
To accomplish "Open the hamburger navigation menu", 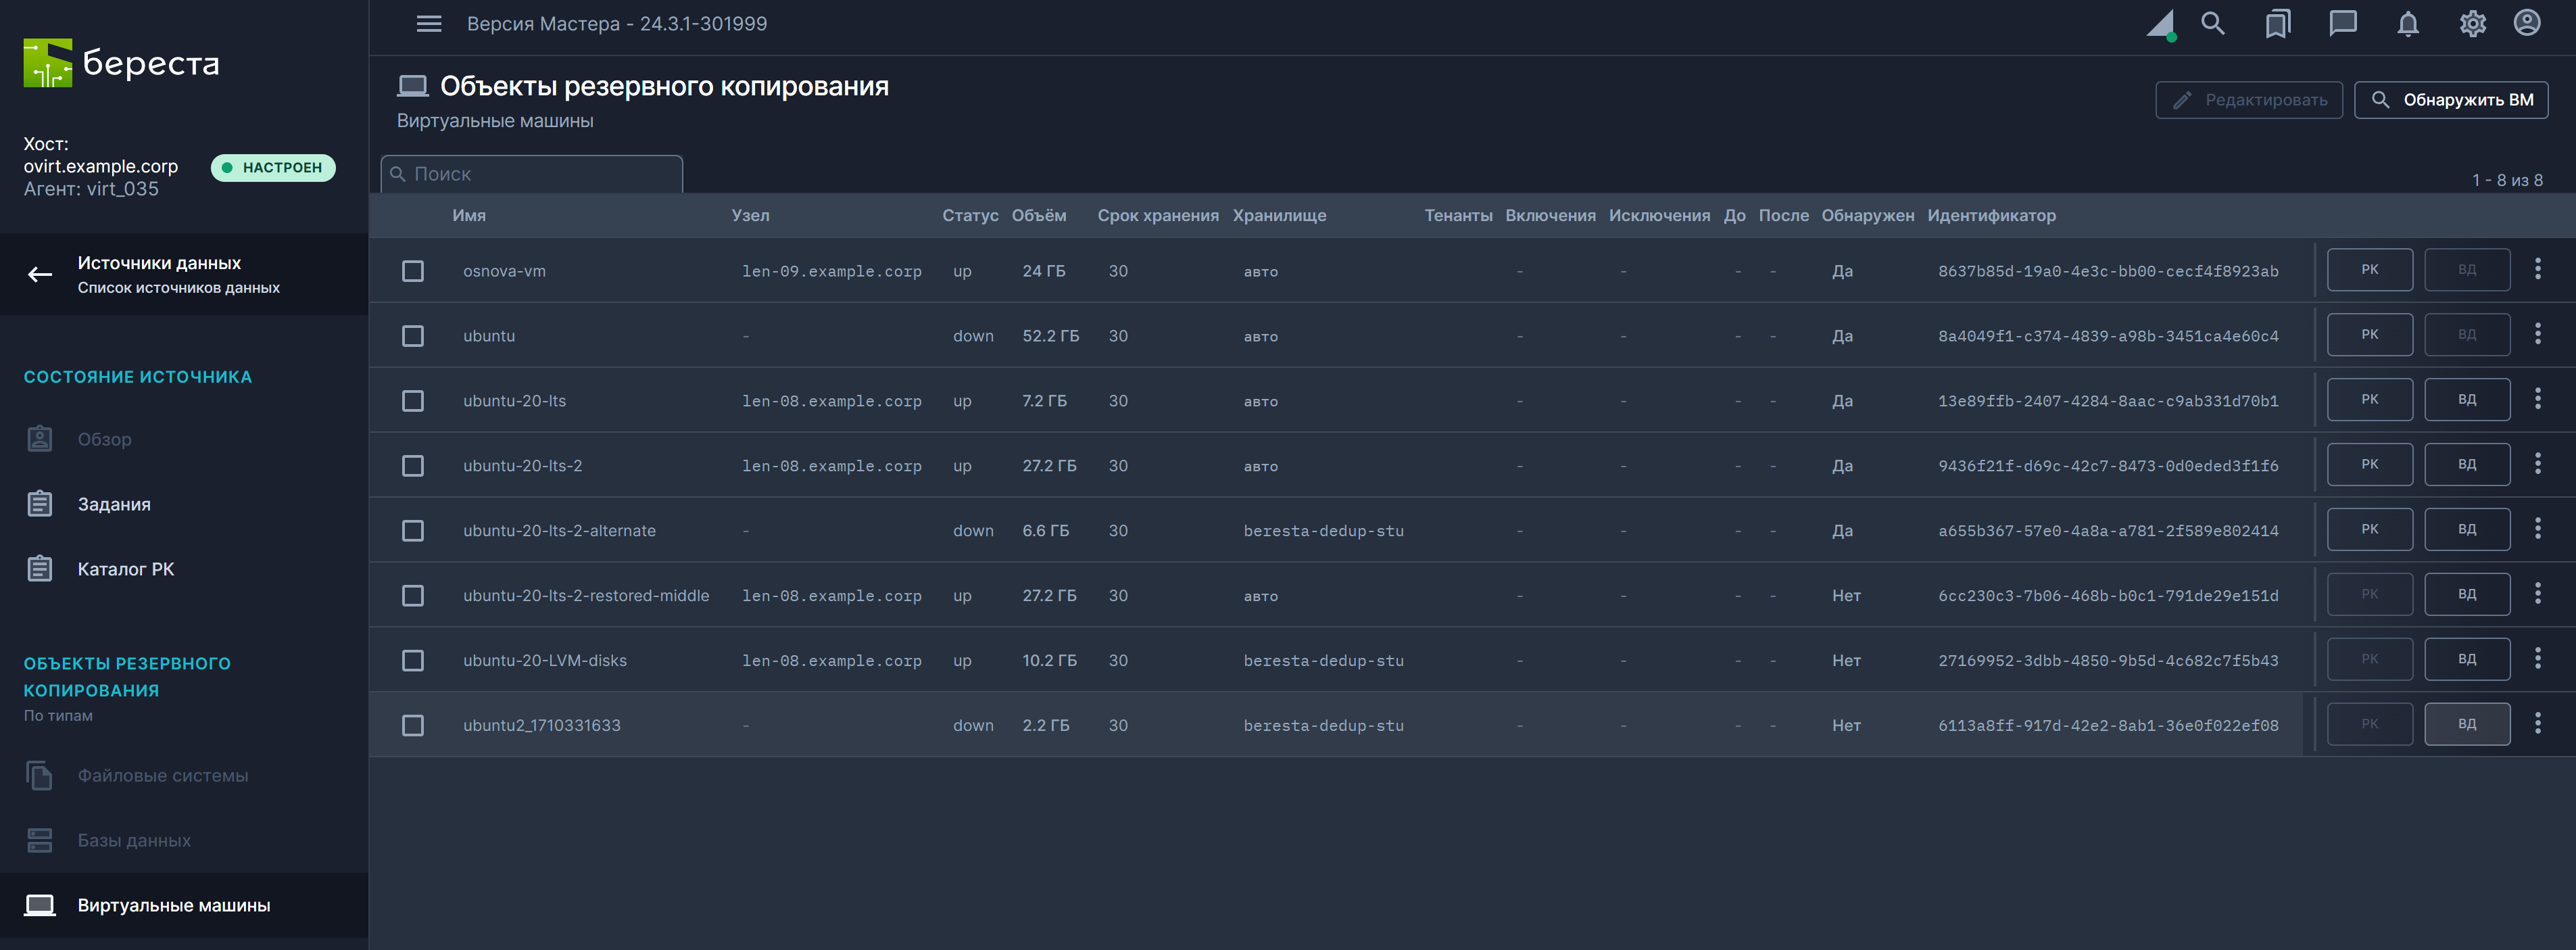I will point(429,24).
